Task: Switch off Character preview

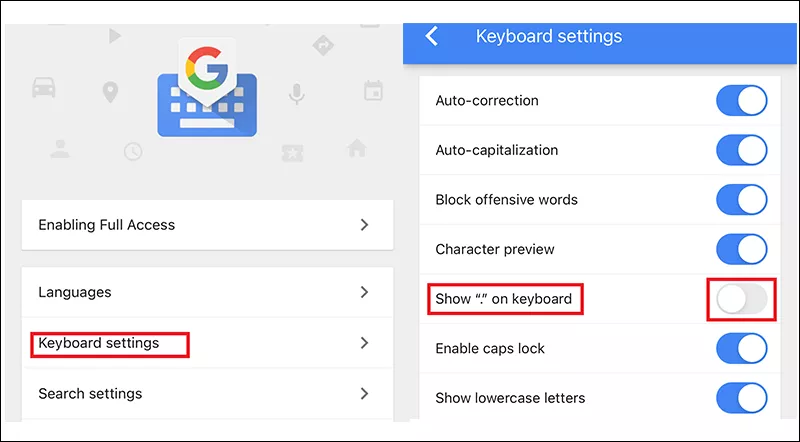Action: pos(741,249)
